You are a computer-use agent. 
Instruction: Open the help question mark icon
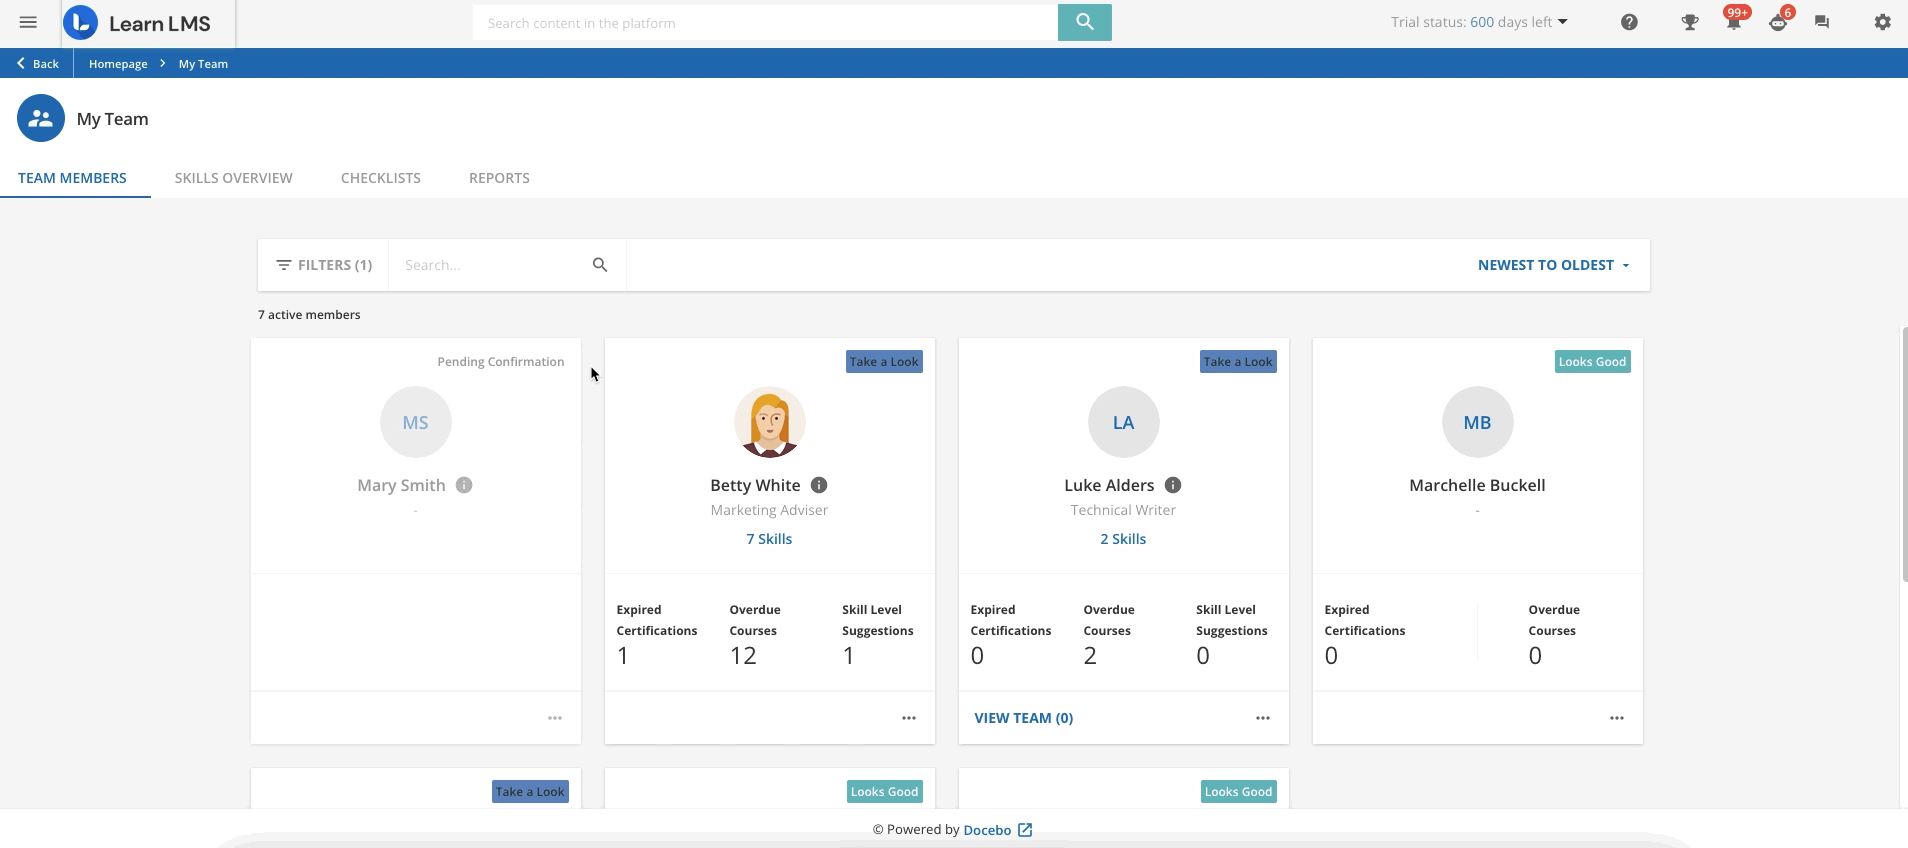click(1629, 22)
